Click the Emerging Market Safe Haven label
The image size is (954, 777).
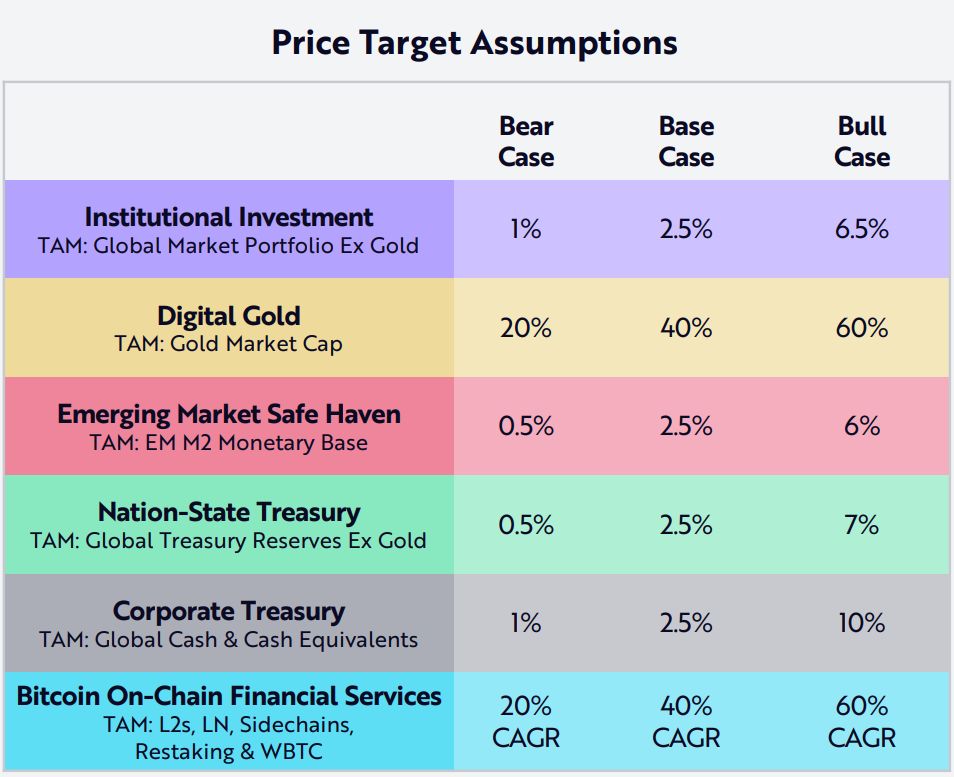coord(229,414)
